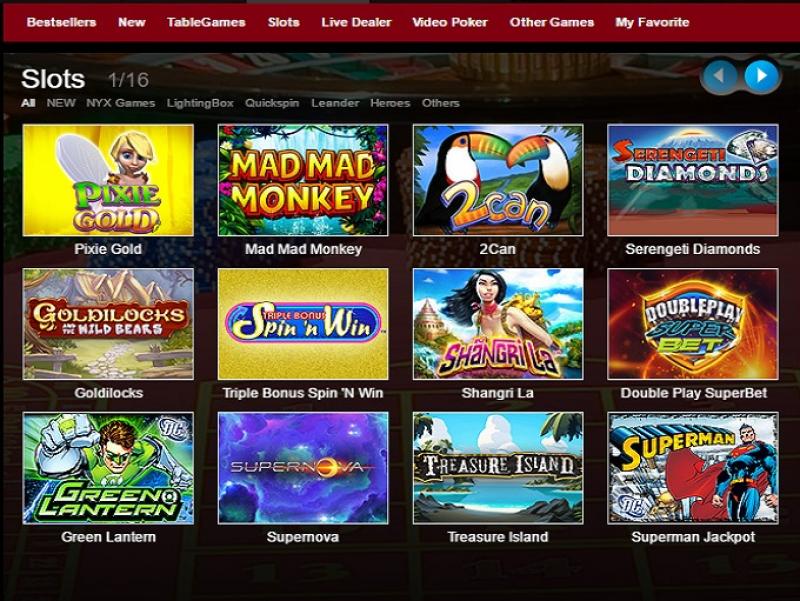Open the Green Lantern slot
800x601 pixels.
click(x=108, y=468)
